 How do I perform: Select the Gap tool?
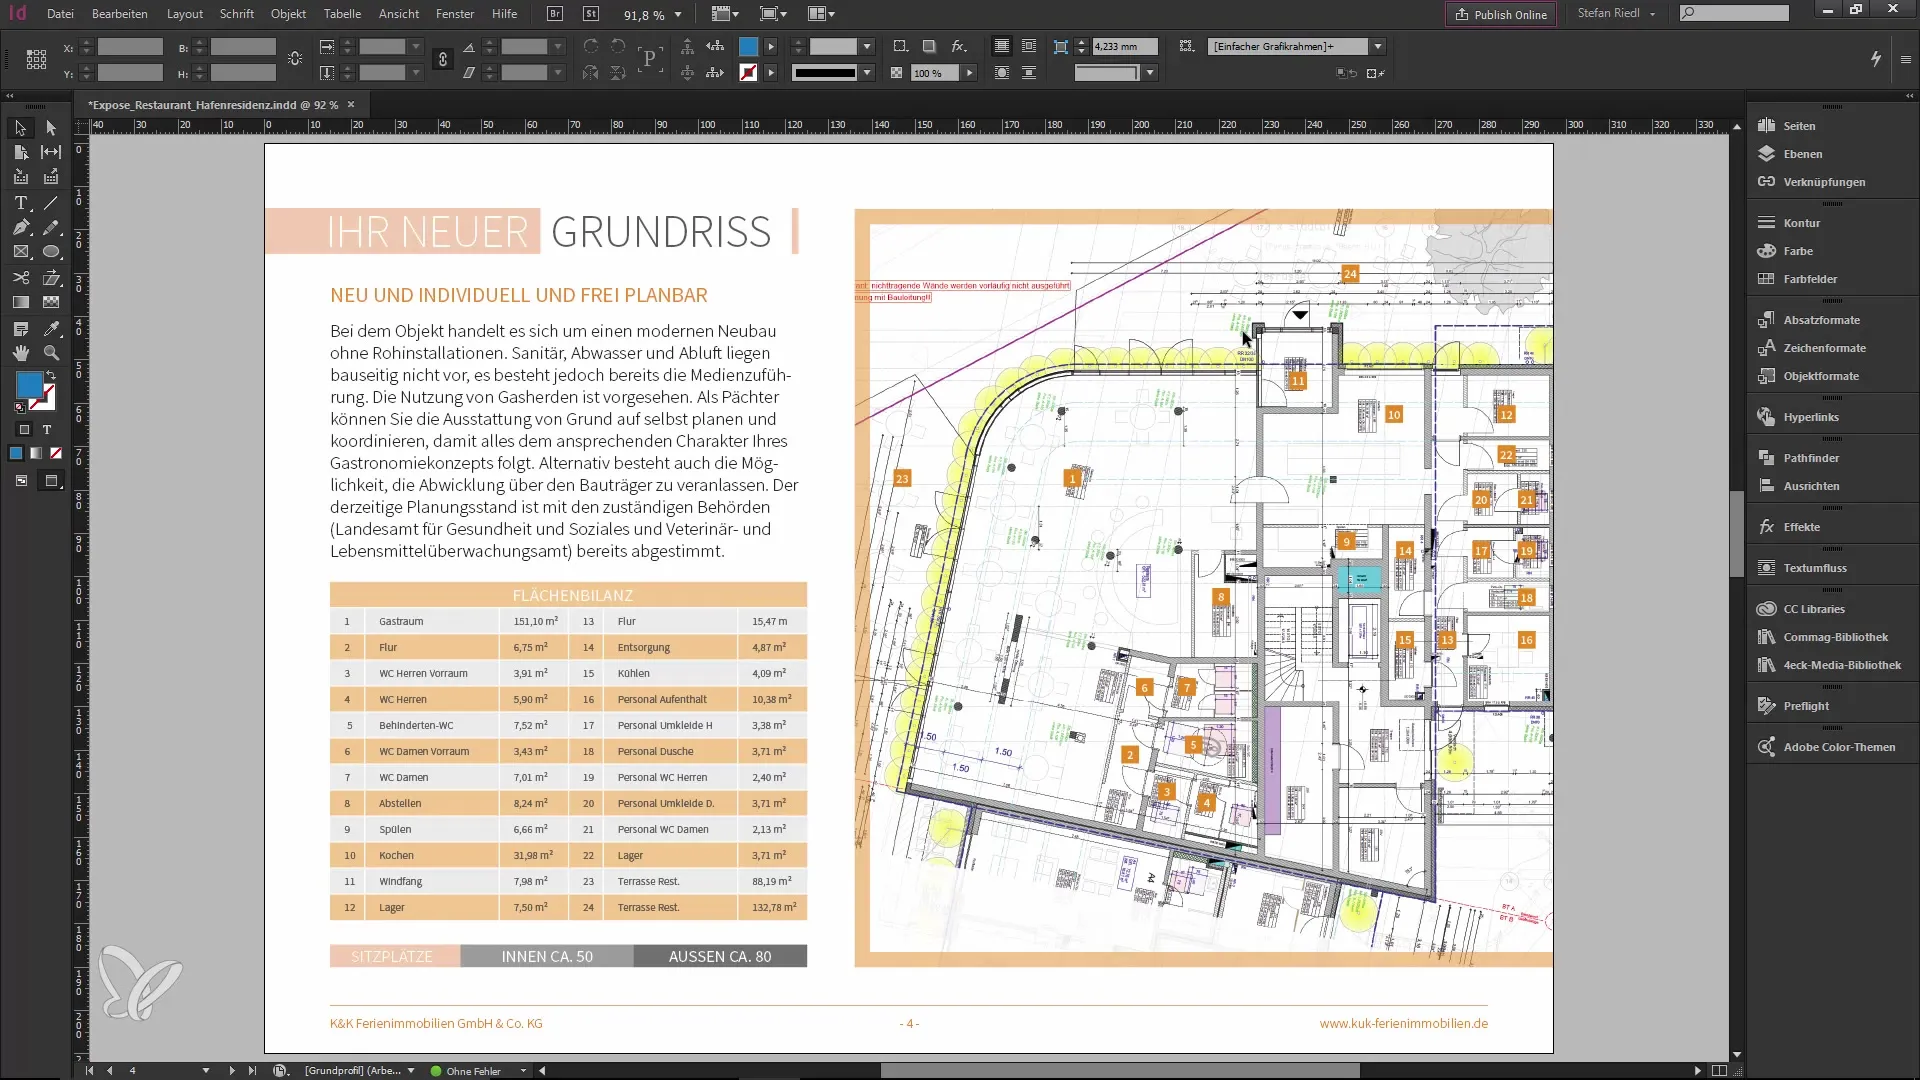pyautogui.click(x=51, y=152)
